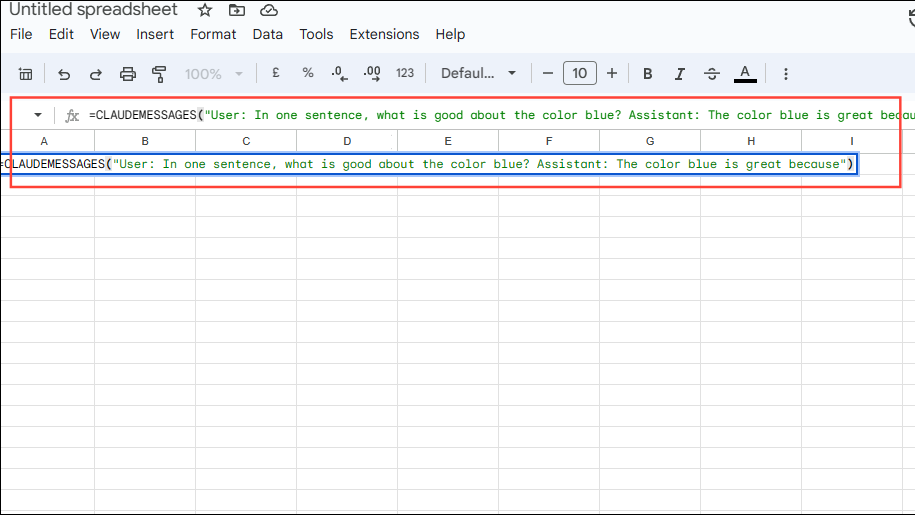Check the cloud save status icon

point(268,10)
